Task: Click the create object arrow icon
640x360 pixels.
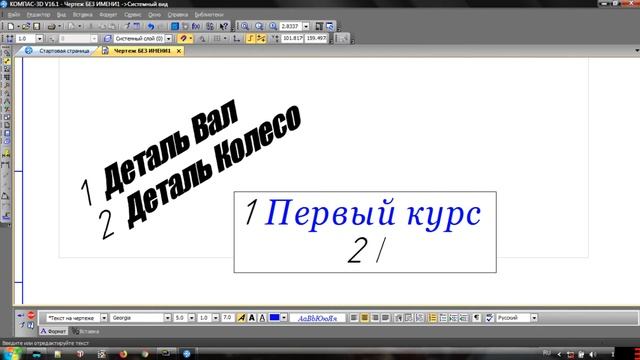Action: 21,316
